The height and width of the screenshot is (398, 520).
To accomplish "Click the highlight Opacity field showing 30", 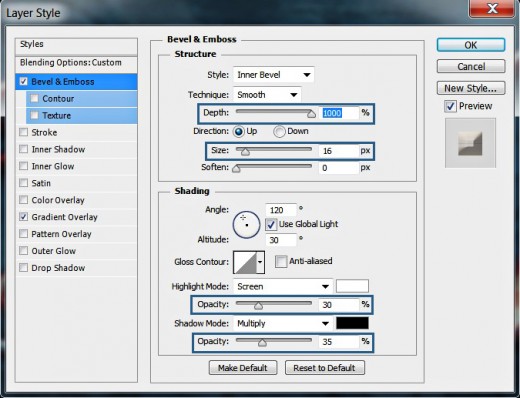I will coord(339,305).
